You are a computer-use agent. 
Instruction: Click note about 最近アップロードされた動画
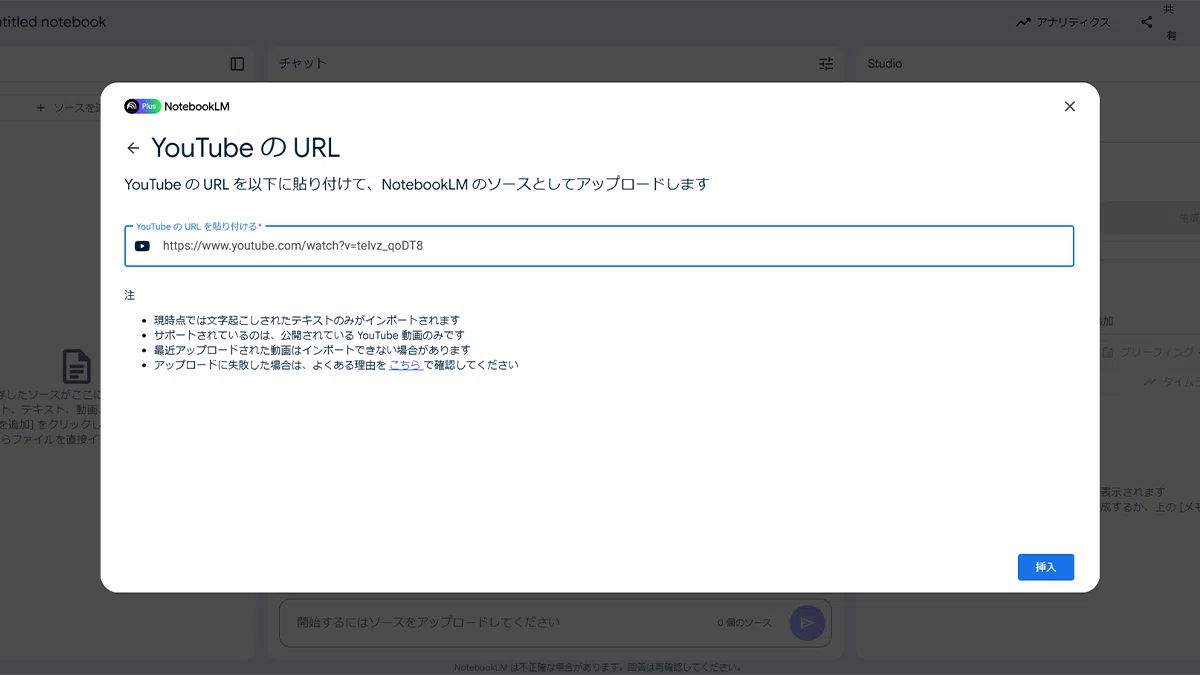tap(312, 350)
